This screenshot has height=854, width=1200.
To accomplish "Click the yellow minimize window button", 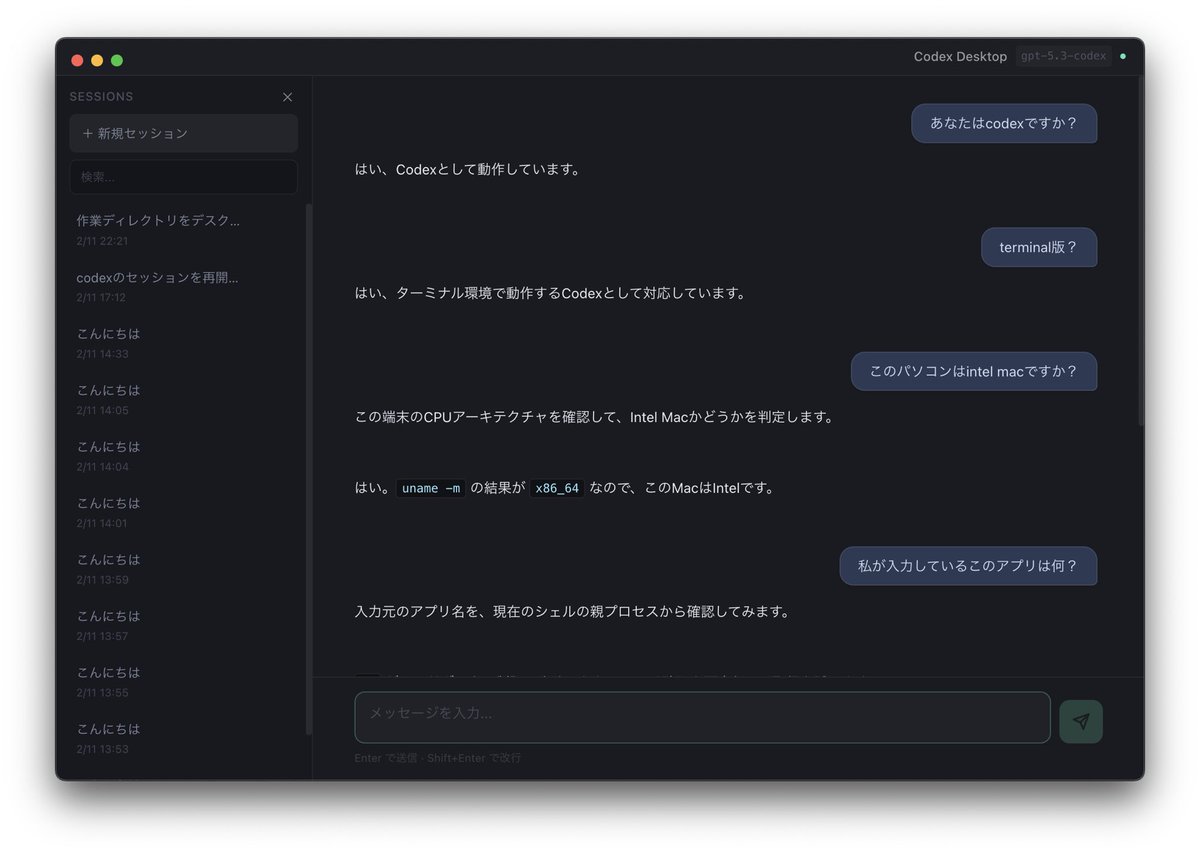I will 97,60.
